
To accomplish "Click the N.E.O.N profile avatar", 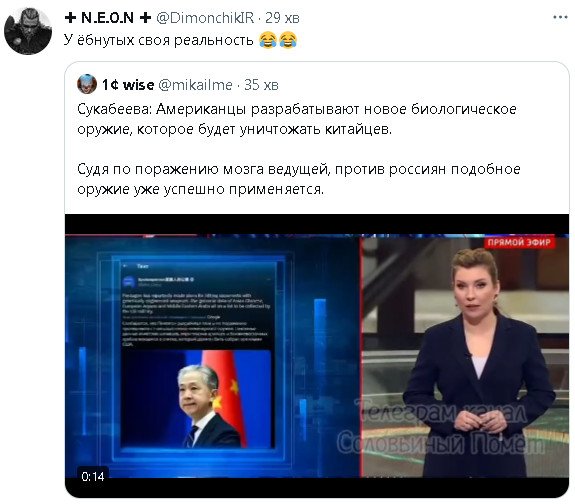I will coord(28,31).
